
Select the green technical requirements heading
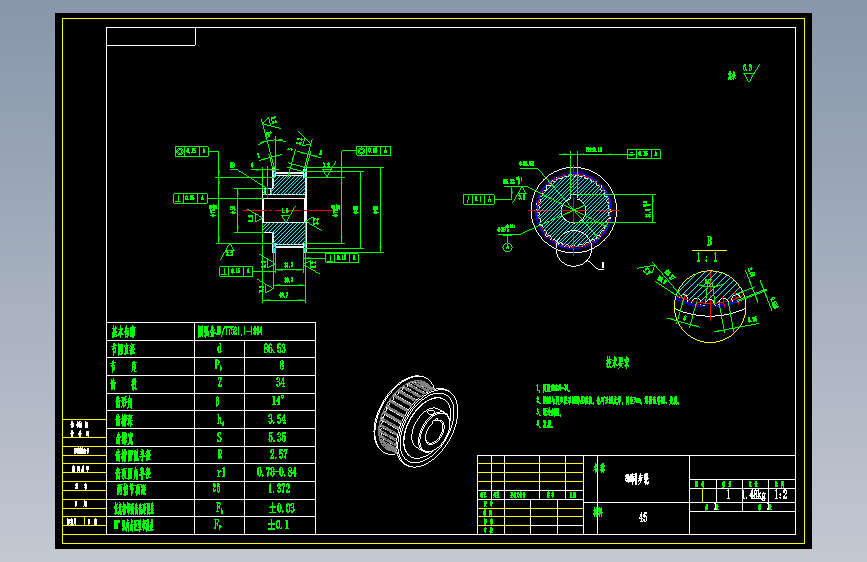[617, 363]
